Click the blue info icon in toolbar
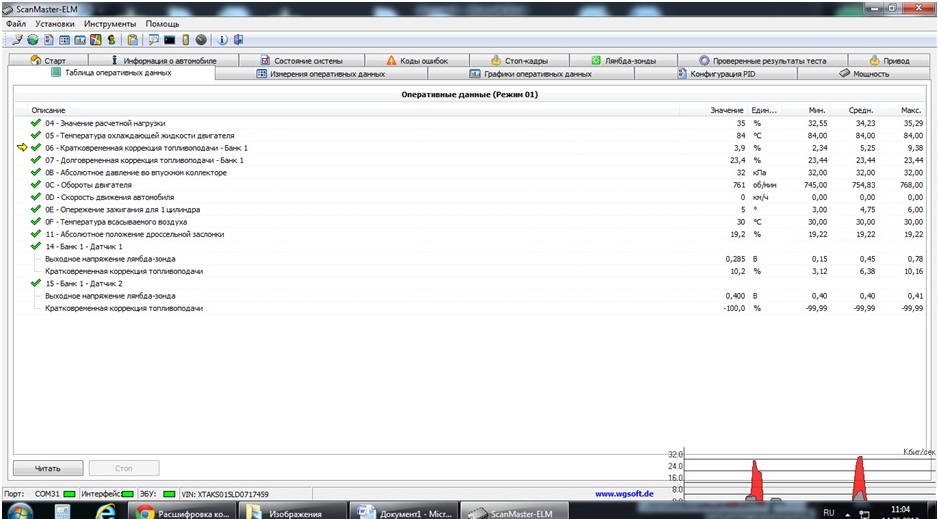This screenshot has height=519, width=938. coord(221,40)
